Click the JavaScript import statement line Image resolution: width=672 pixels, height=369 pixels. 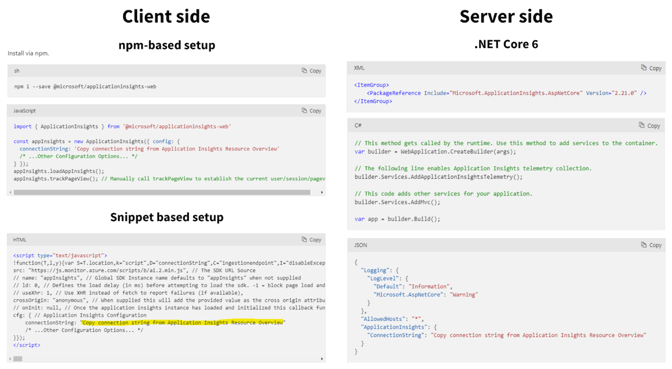122,126
